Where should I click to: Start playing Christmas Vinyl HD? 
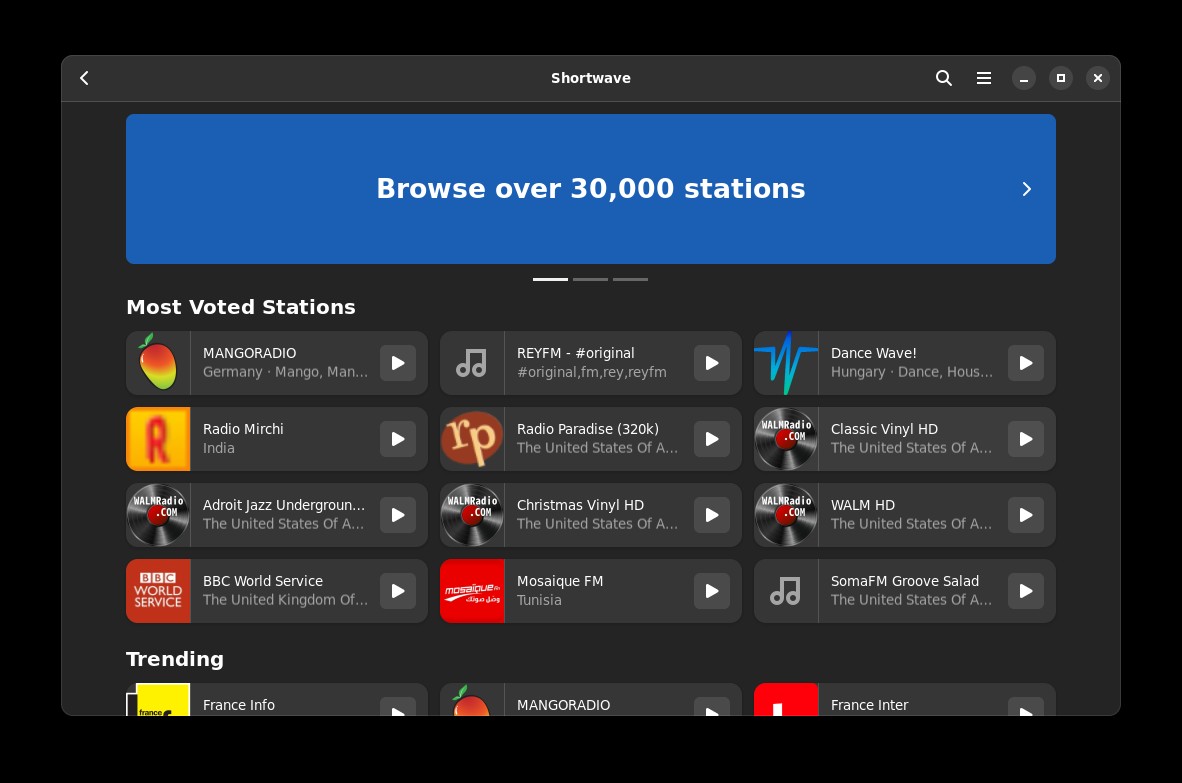pos(712,515)
